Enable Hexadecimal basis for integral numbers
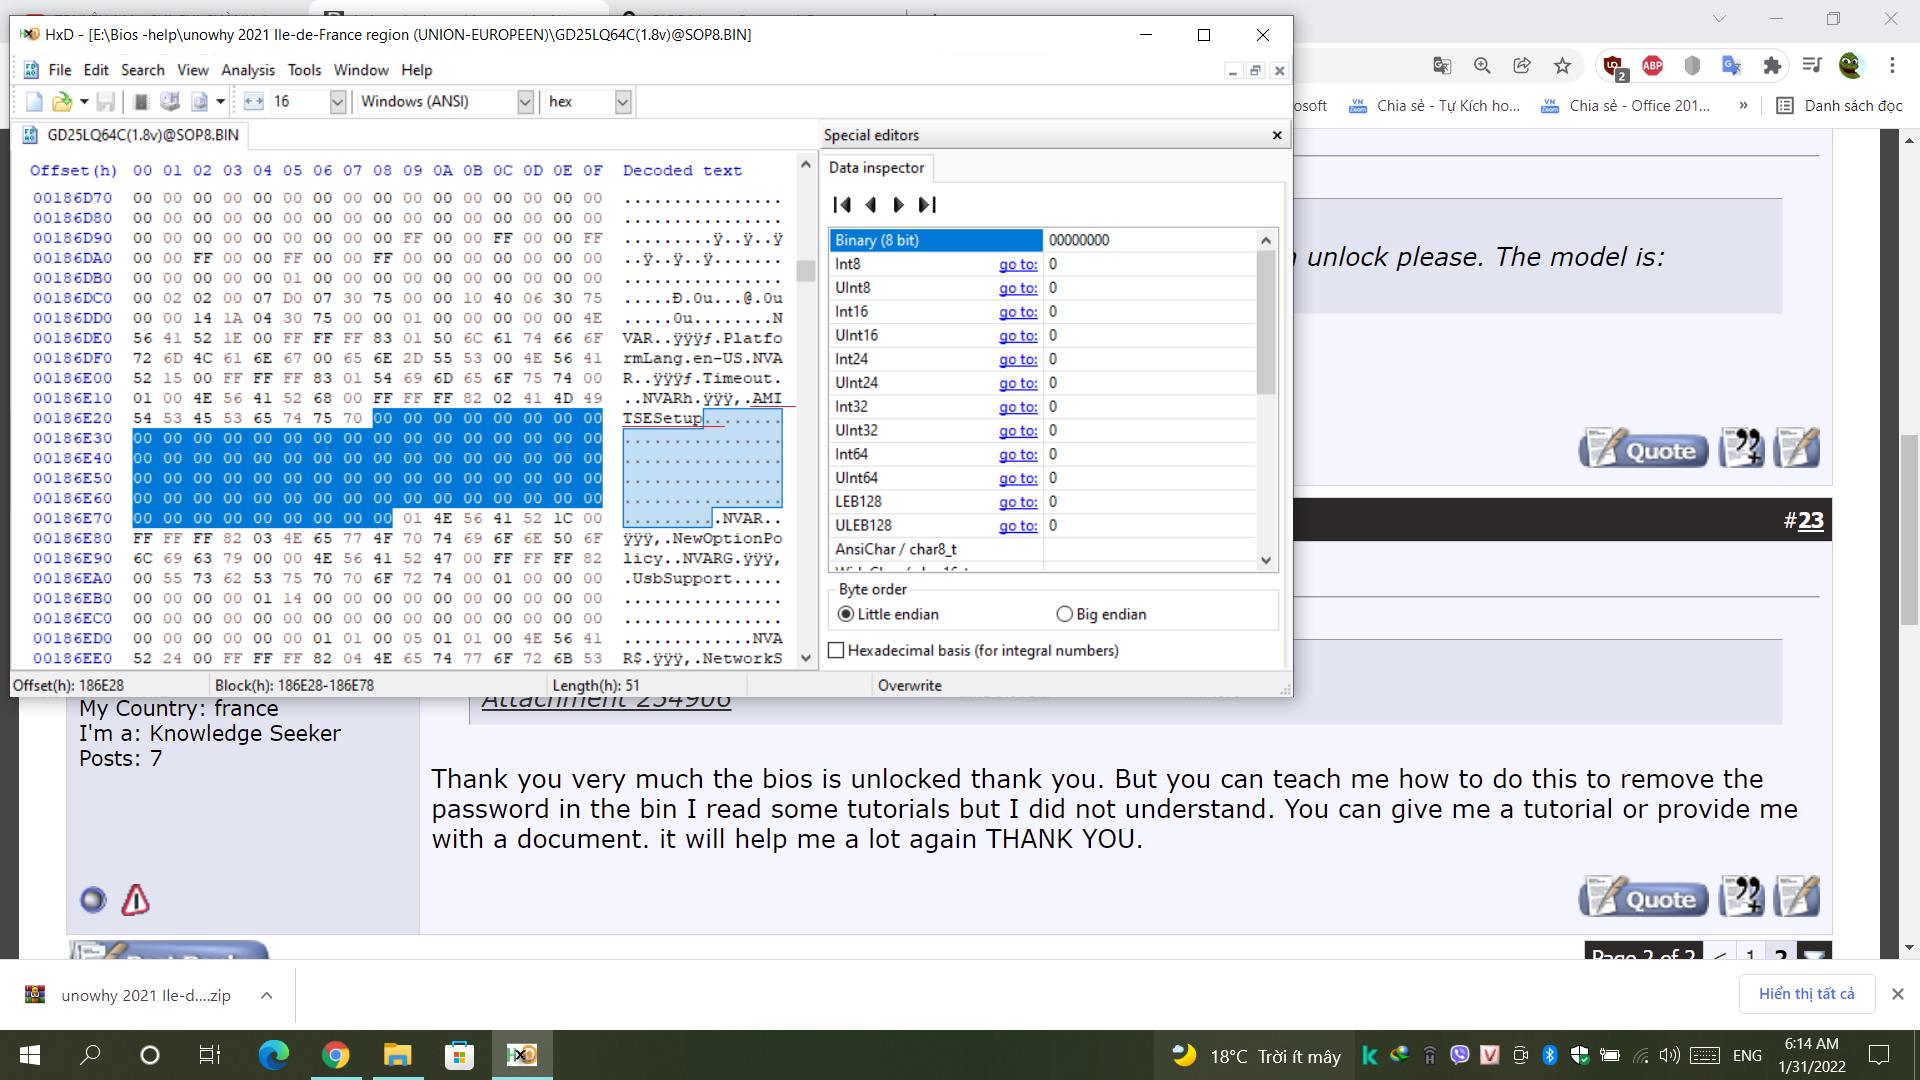 [837, 651]
